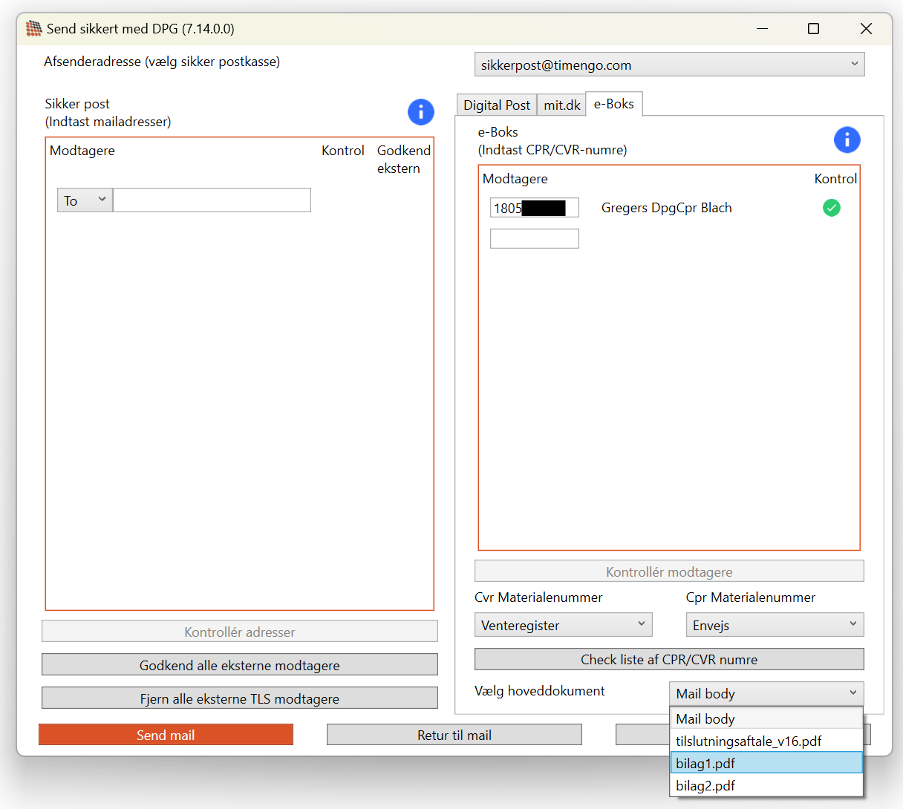
Task: Click the empty CPR/CVR number input field
Action: click(534, 239)
